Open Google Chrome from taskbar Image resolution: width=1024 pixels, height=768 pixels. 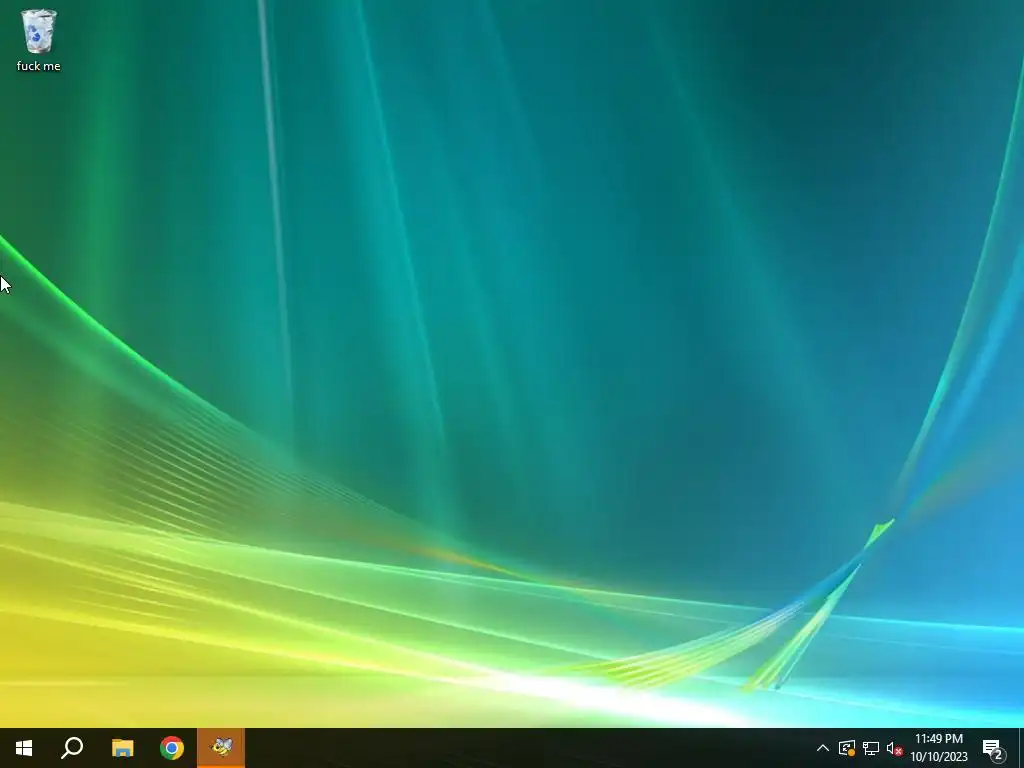[172, 748]
